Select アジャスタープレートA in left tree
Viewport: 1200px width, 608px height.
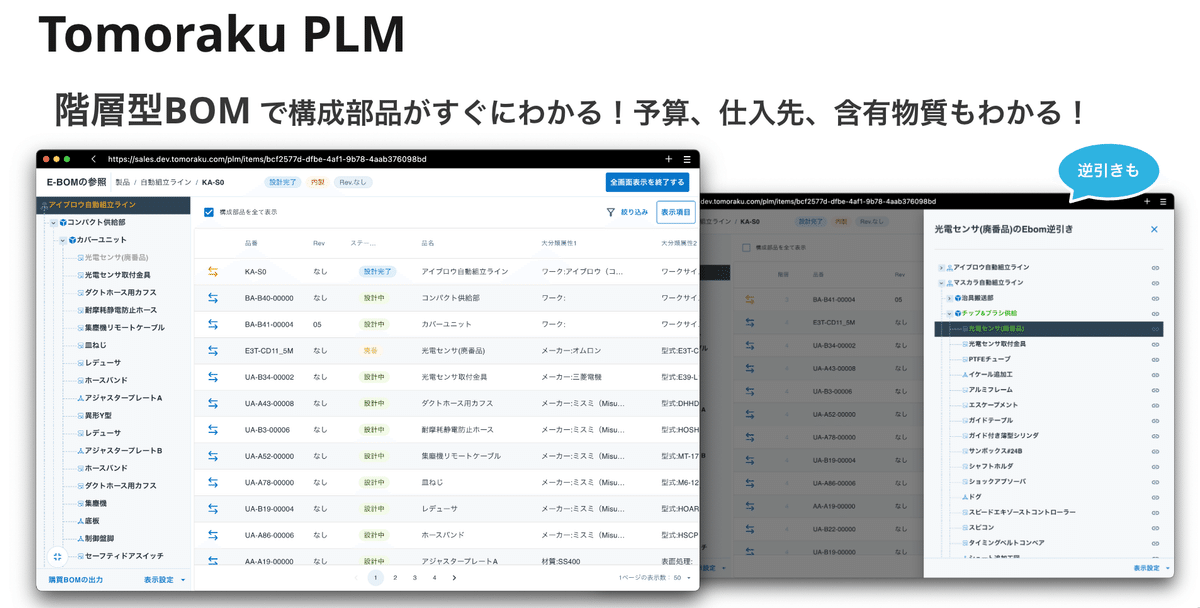coord(124,398)
